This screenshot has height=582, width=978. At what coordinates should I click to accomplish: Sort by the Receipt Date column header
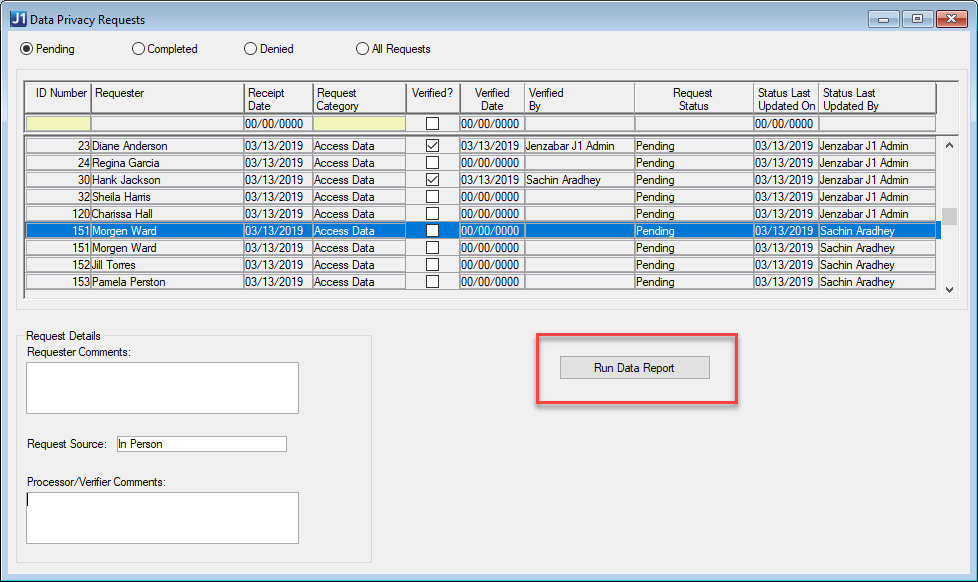tap(278, 99)
